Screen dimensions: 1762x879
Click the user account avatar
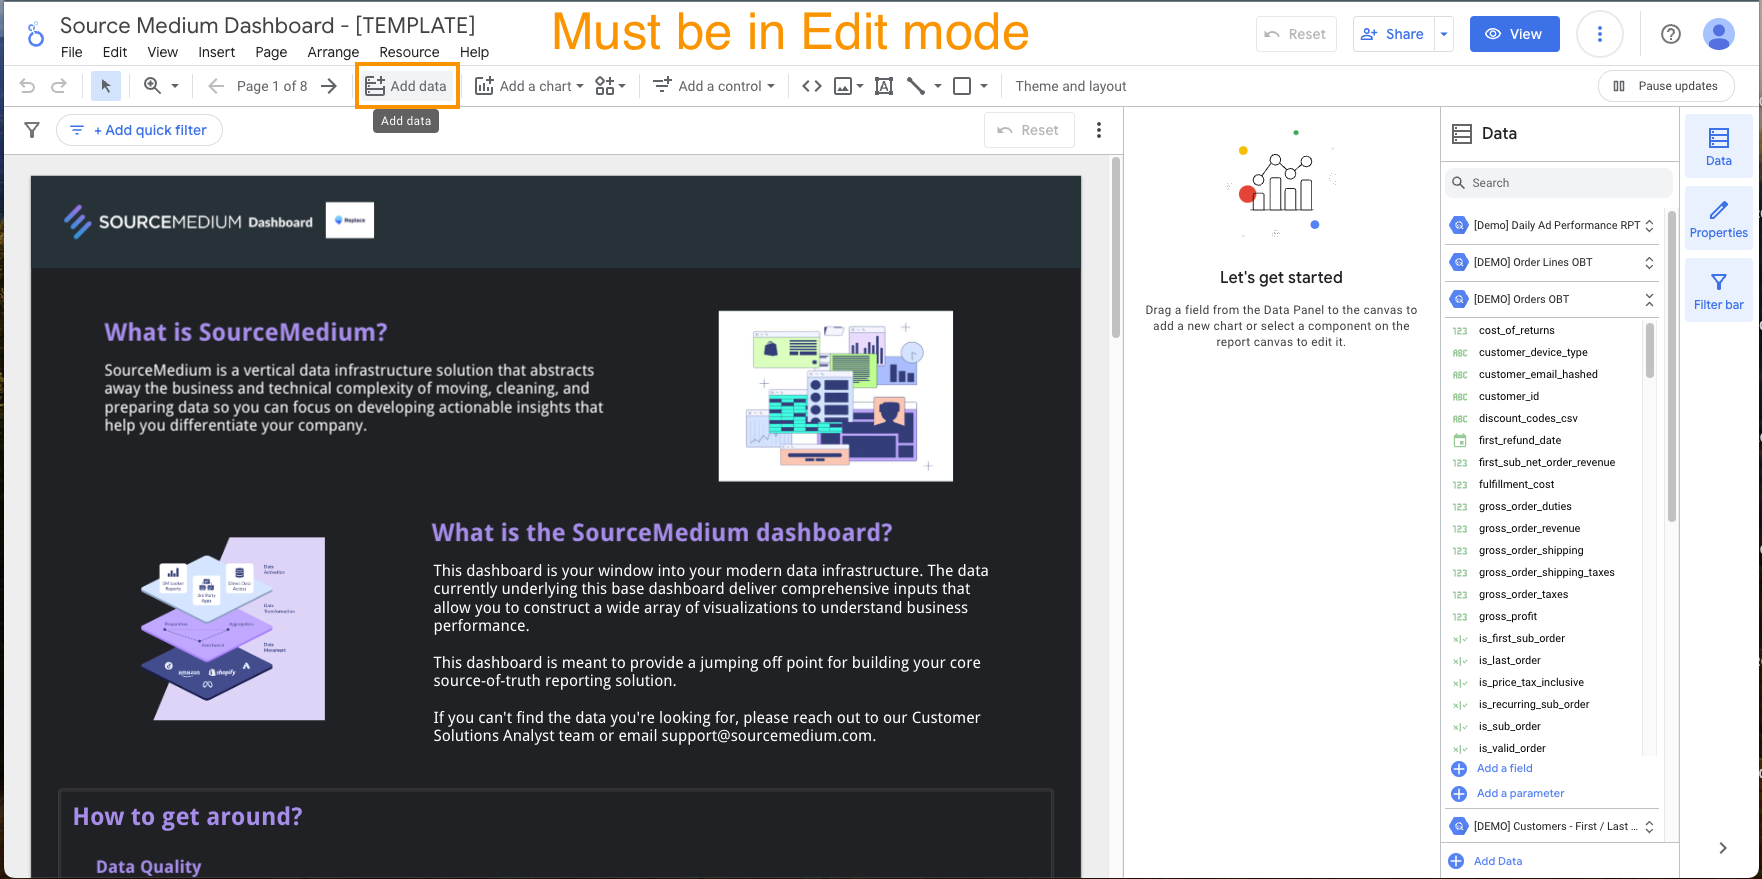pyautogui.click(x=1719, y=34)
